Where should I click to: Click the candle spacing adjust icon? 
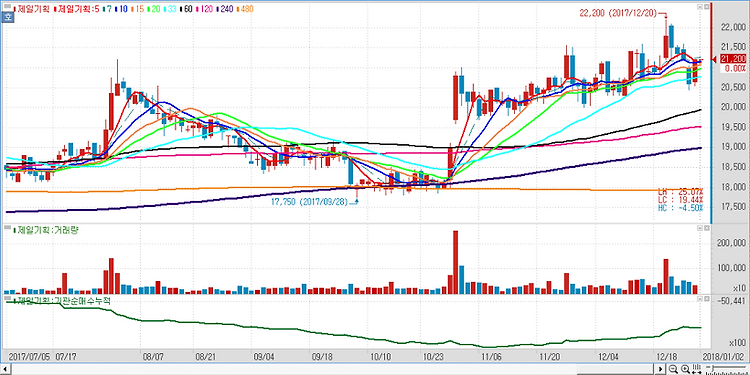697,369
